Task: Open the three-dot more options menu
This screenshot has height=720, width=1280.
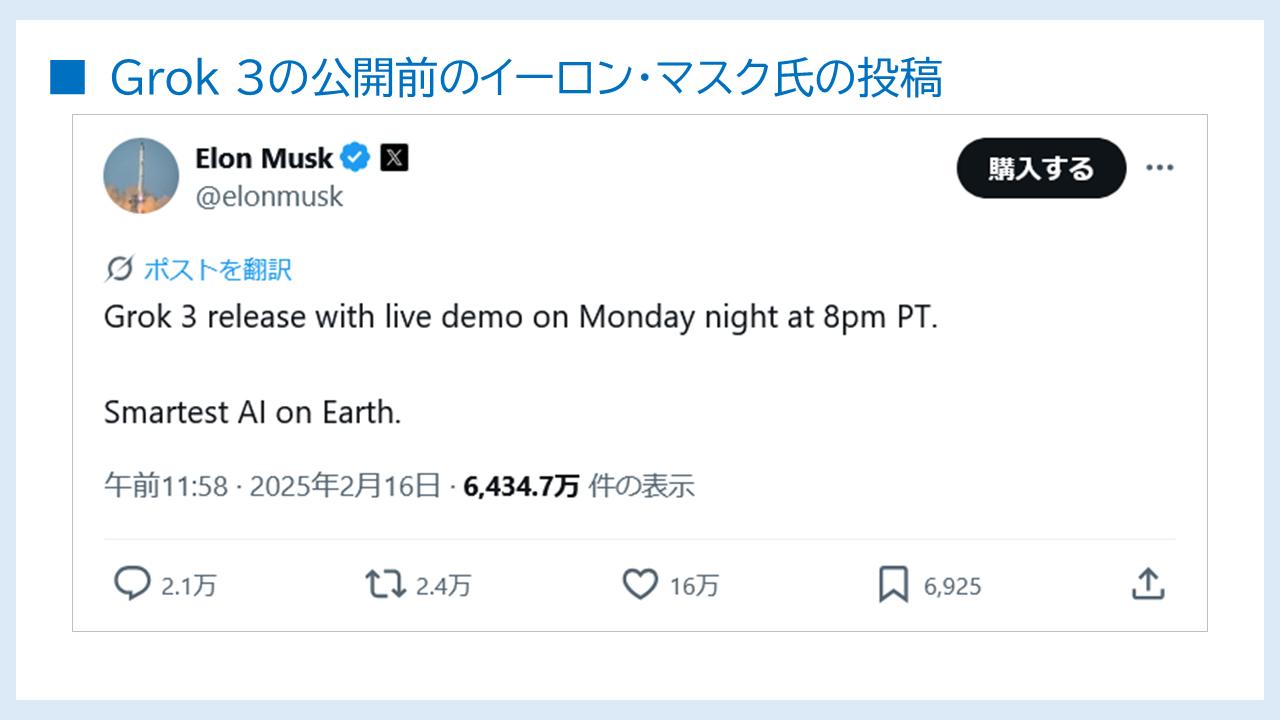Action: pyautogui.click(x=1159, y=168)
